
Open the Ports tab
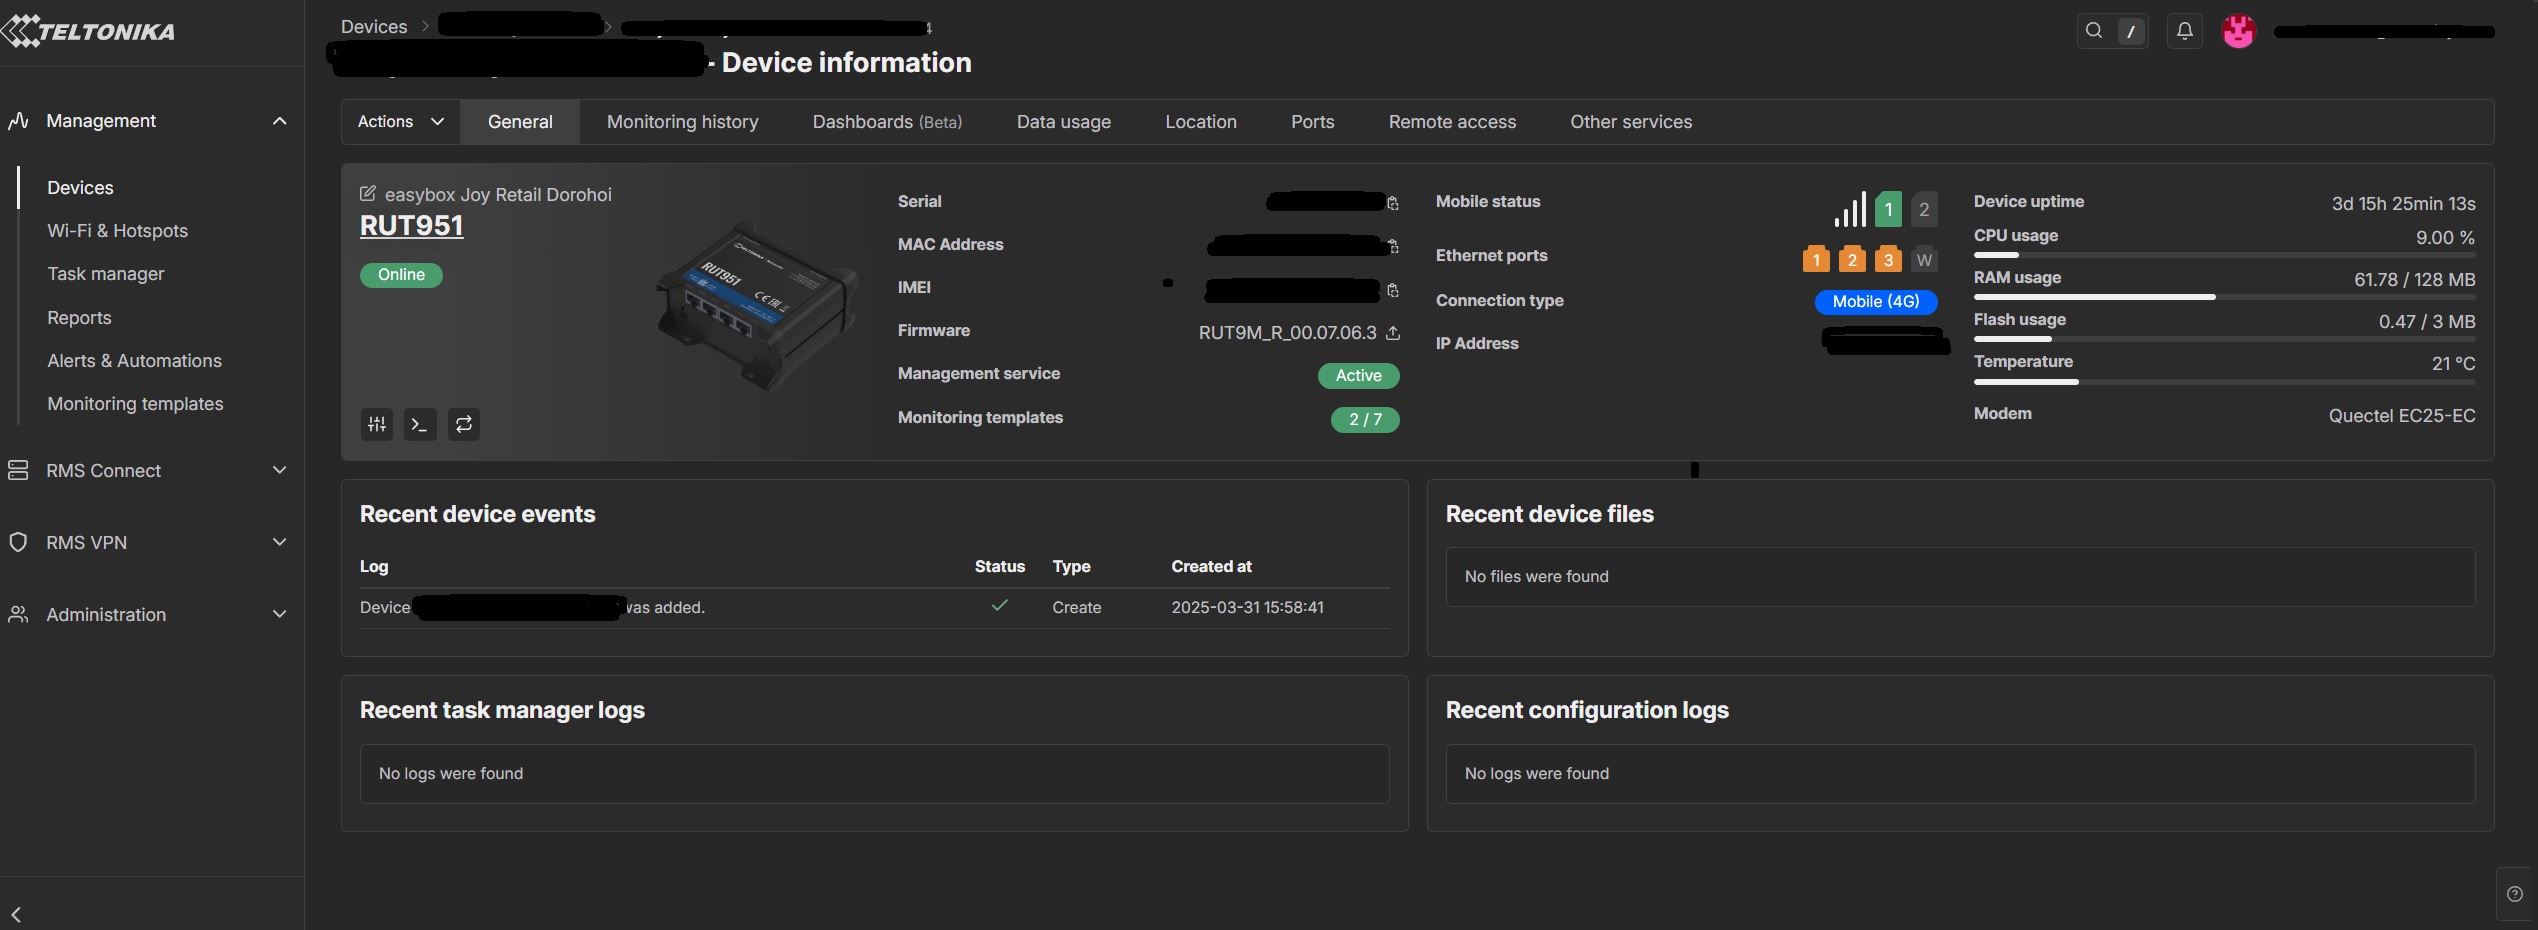tap(1313, 122)
